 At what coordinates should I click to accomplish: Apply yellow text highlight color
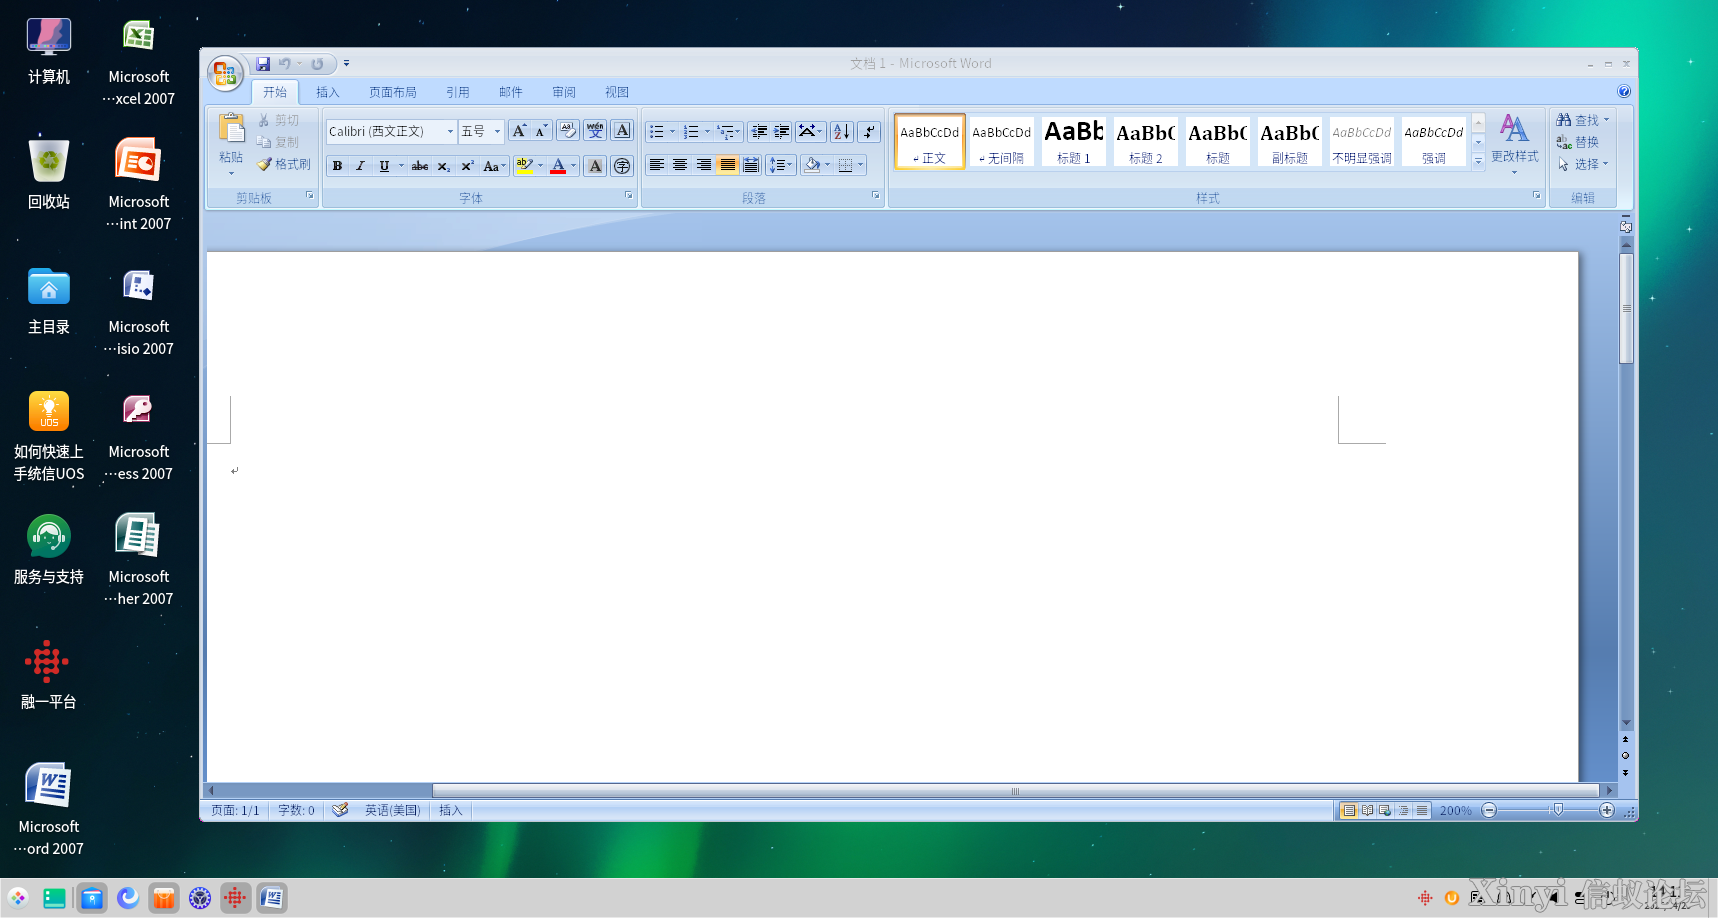click(x=524, y=166)
